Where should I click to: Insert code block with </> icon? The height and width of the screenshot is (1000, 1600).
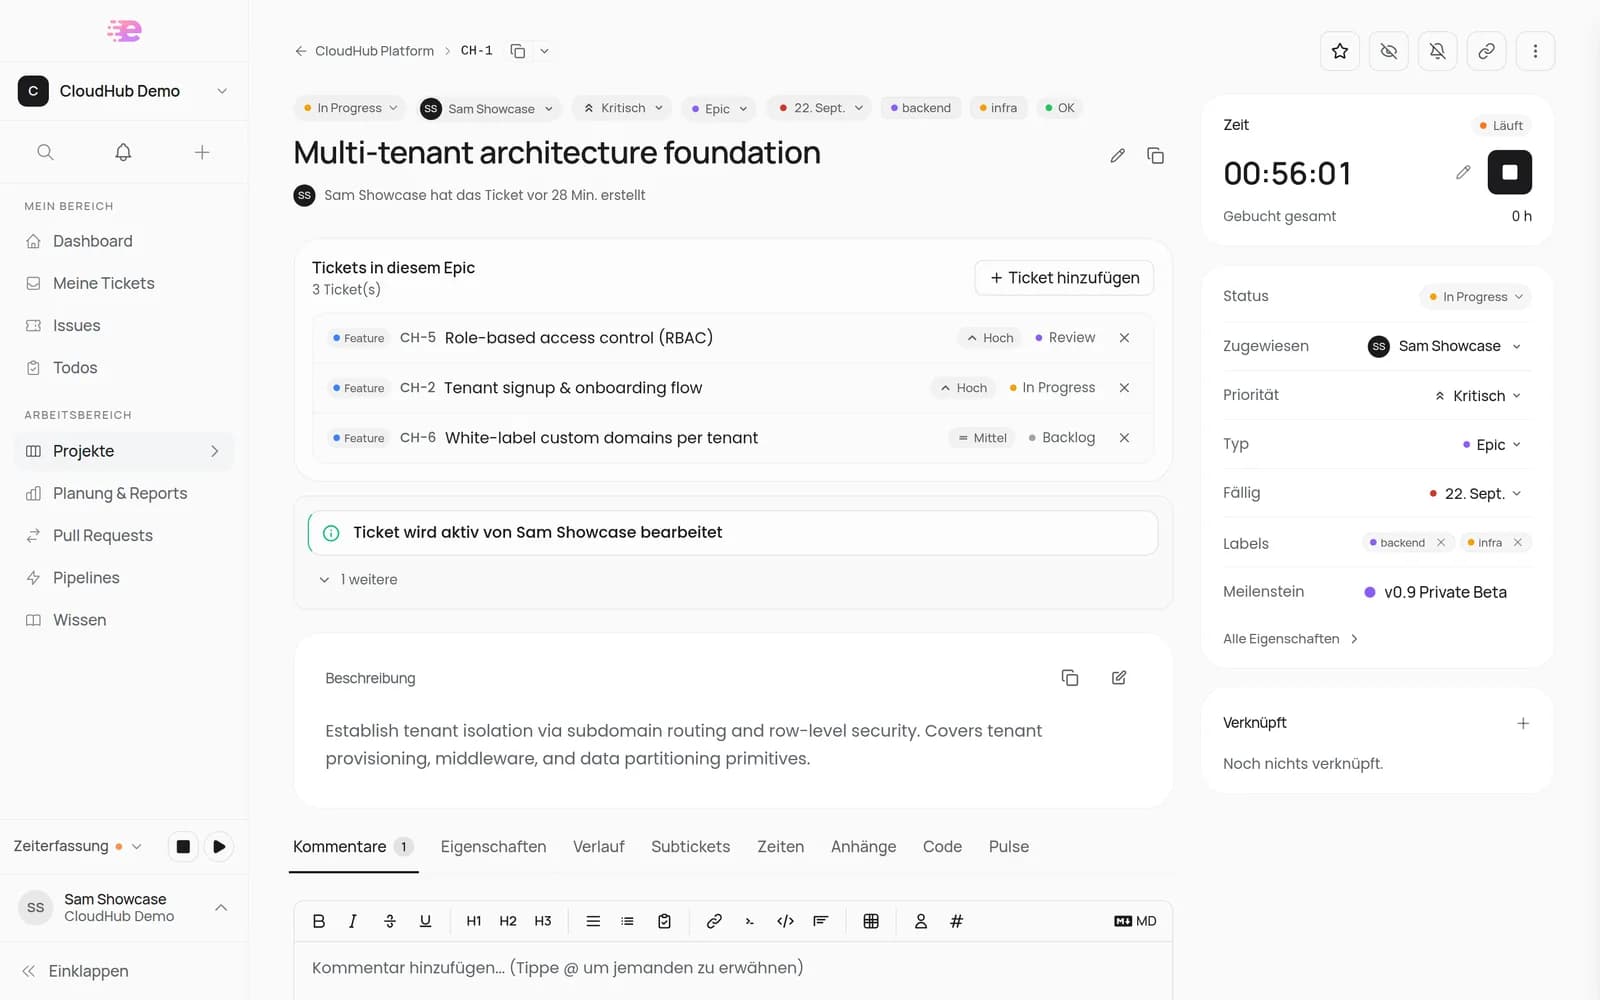pyautogui.click(x=785, y=921)
